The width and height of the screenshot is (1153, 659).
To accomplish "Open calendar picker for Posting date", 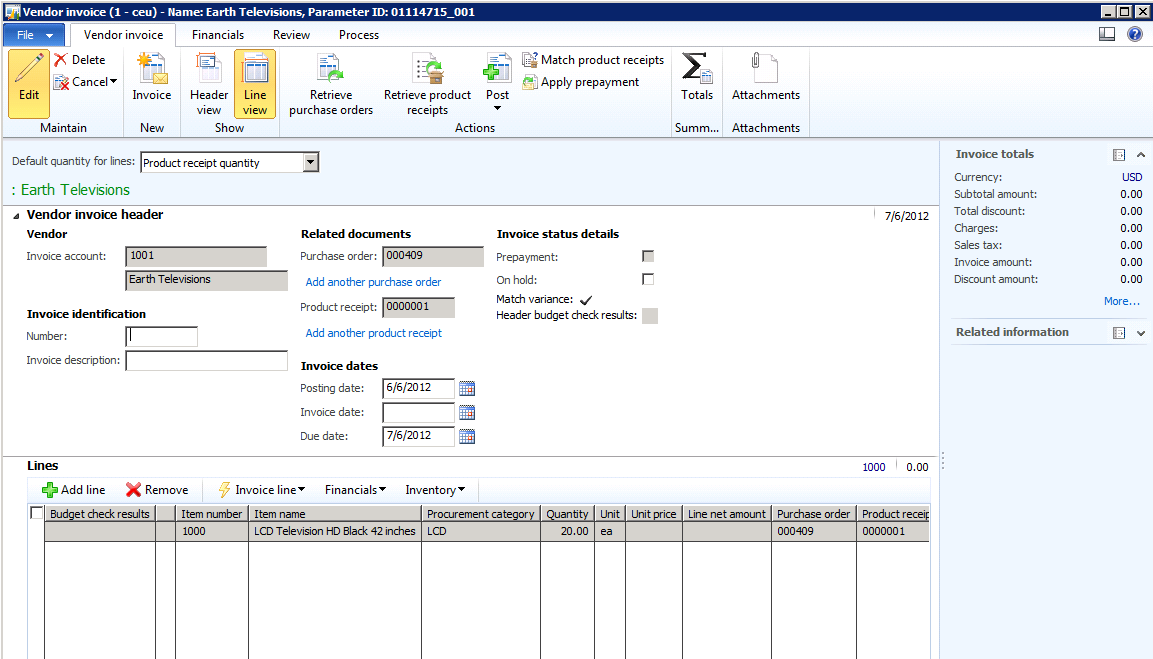I will tap(467, 388).
